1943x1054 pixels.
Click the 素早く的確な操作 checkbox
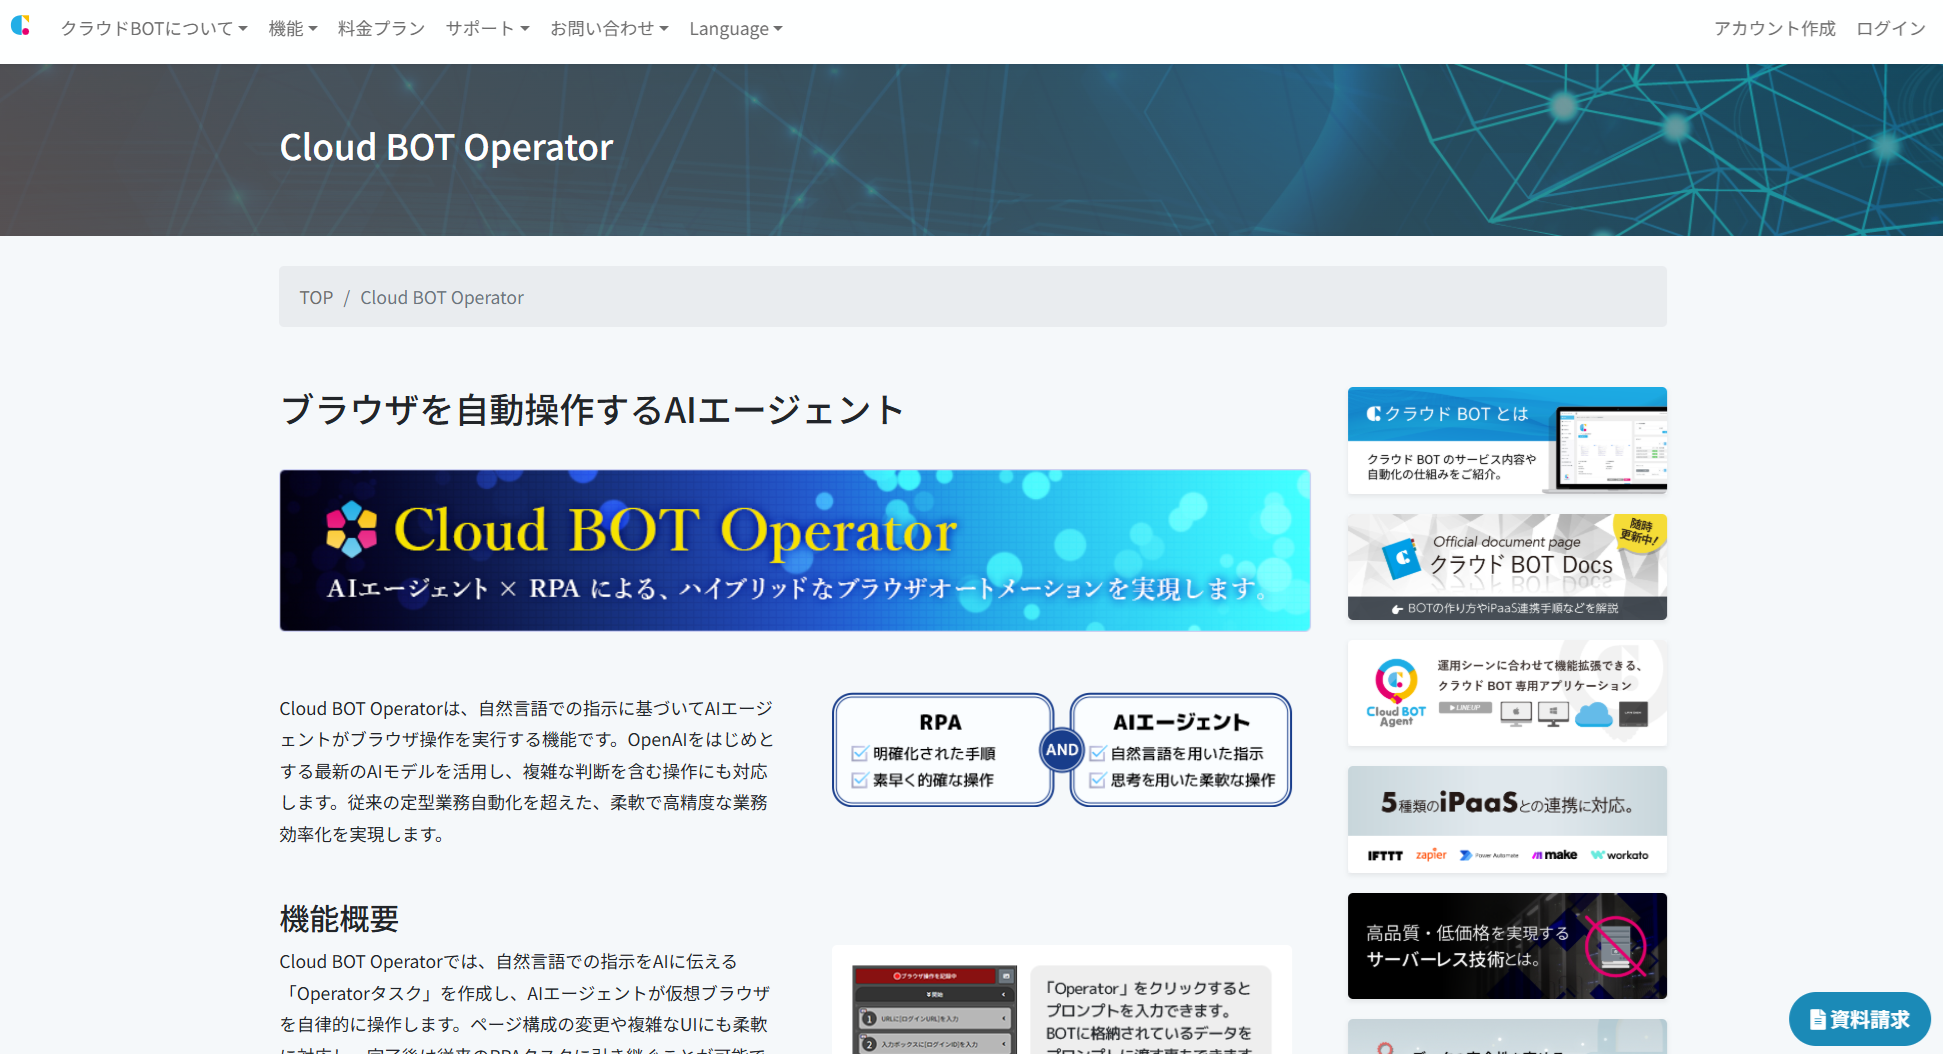(x=859, y=780)
